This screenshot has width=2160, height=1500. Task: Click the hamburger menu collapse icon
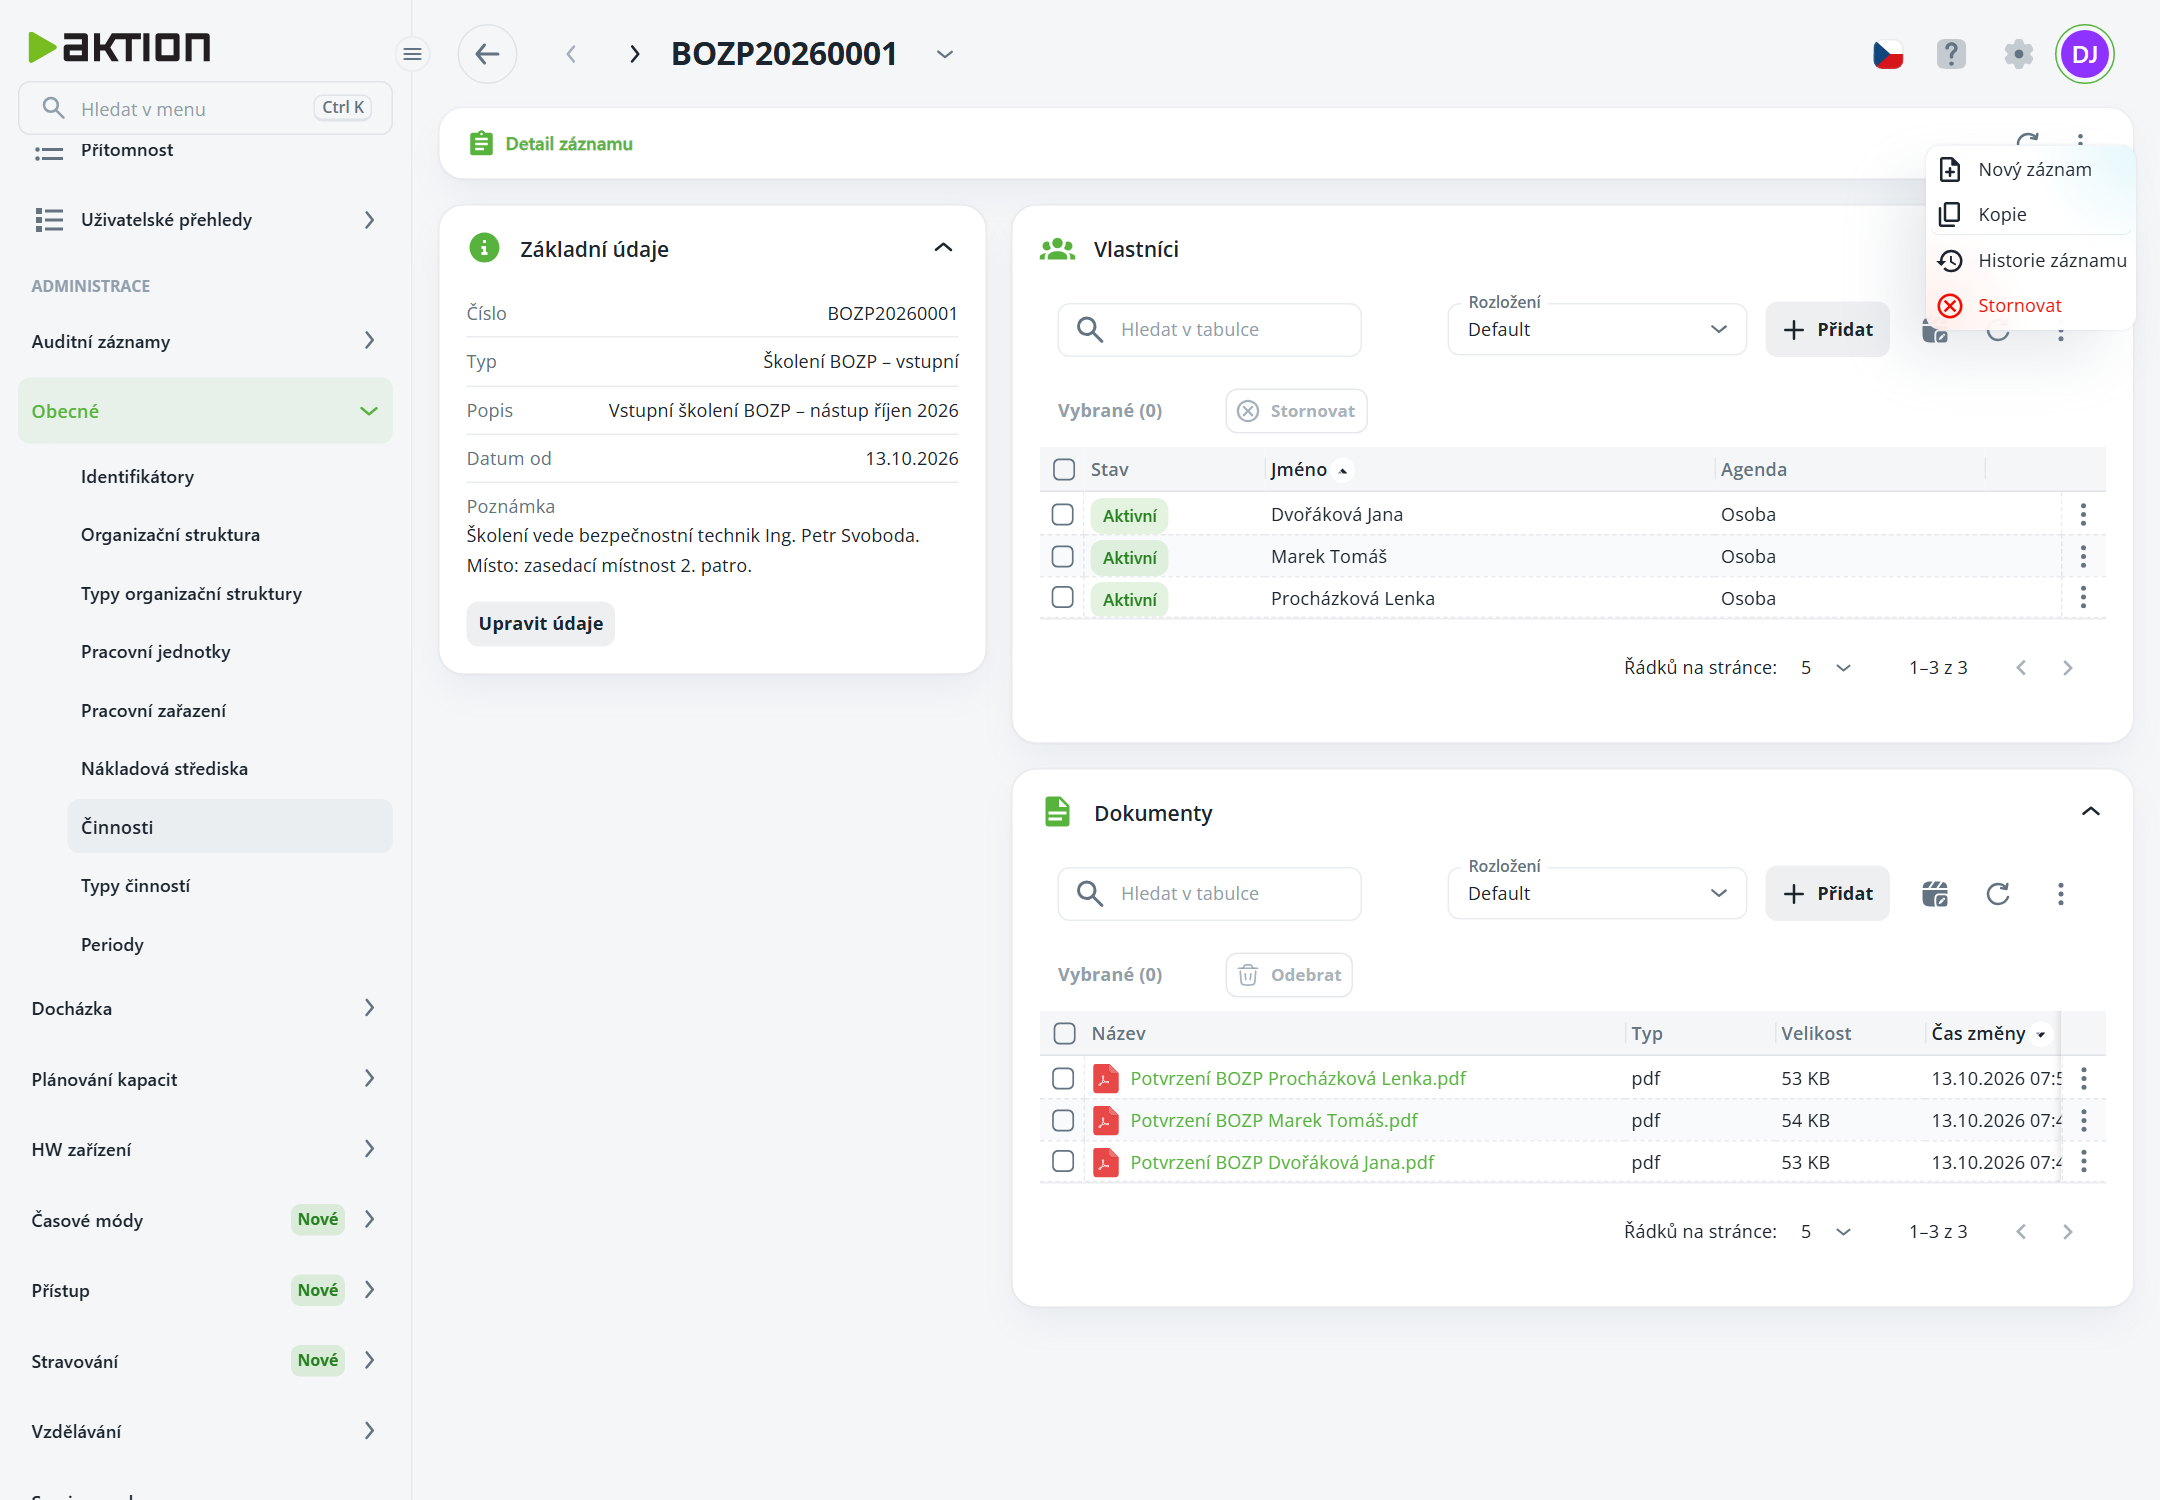[x=412, y=54]
